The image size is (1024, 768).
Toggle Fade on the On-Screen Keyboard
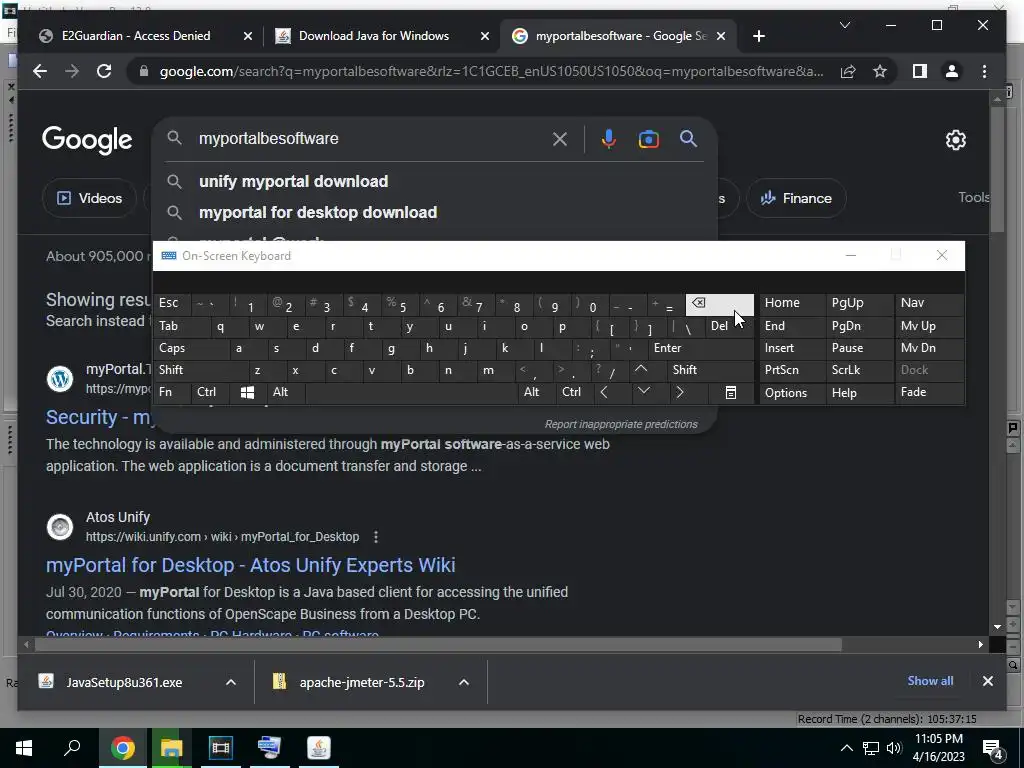(x=929, y=392)
